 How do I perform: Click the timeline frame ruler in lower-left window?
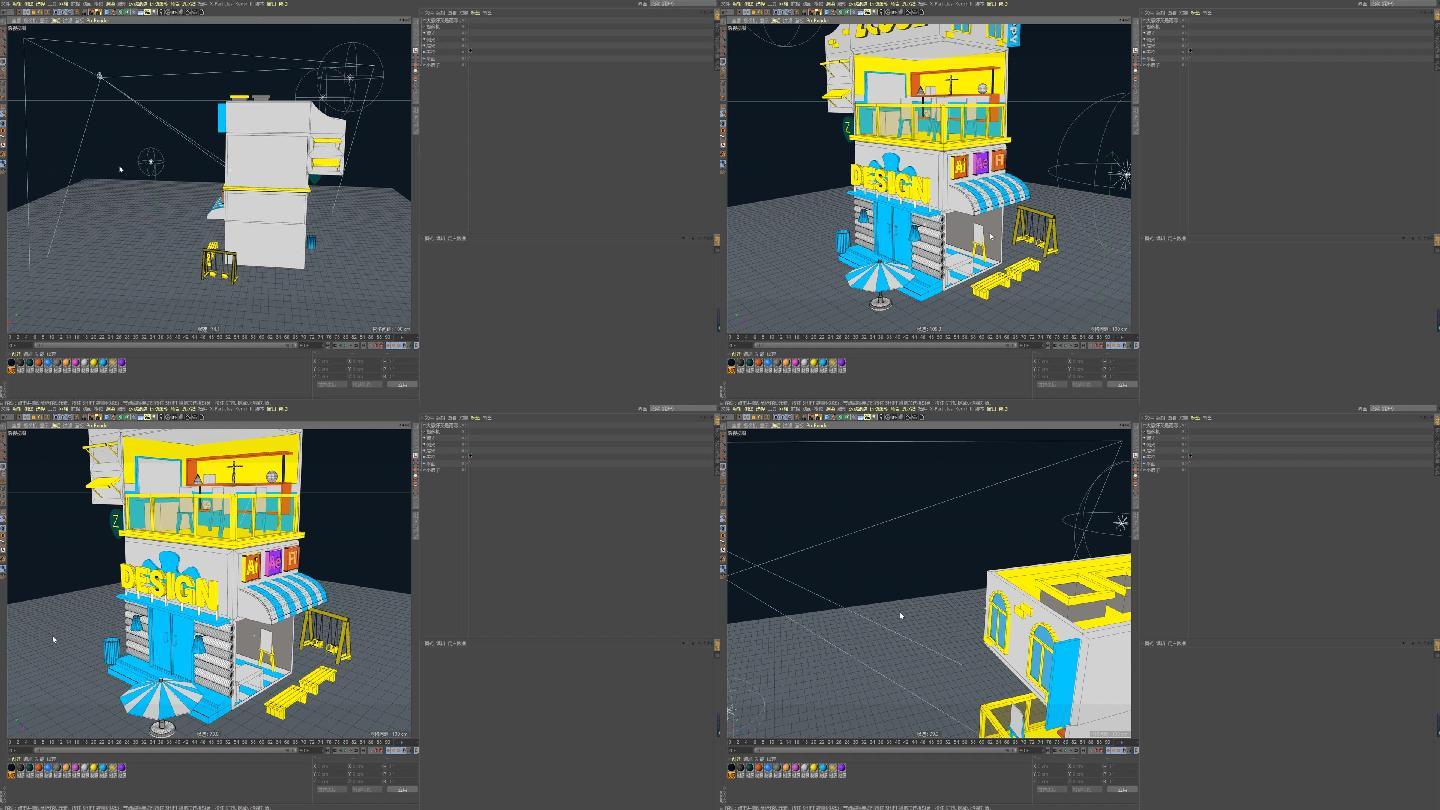pos(209,742)
